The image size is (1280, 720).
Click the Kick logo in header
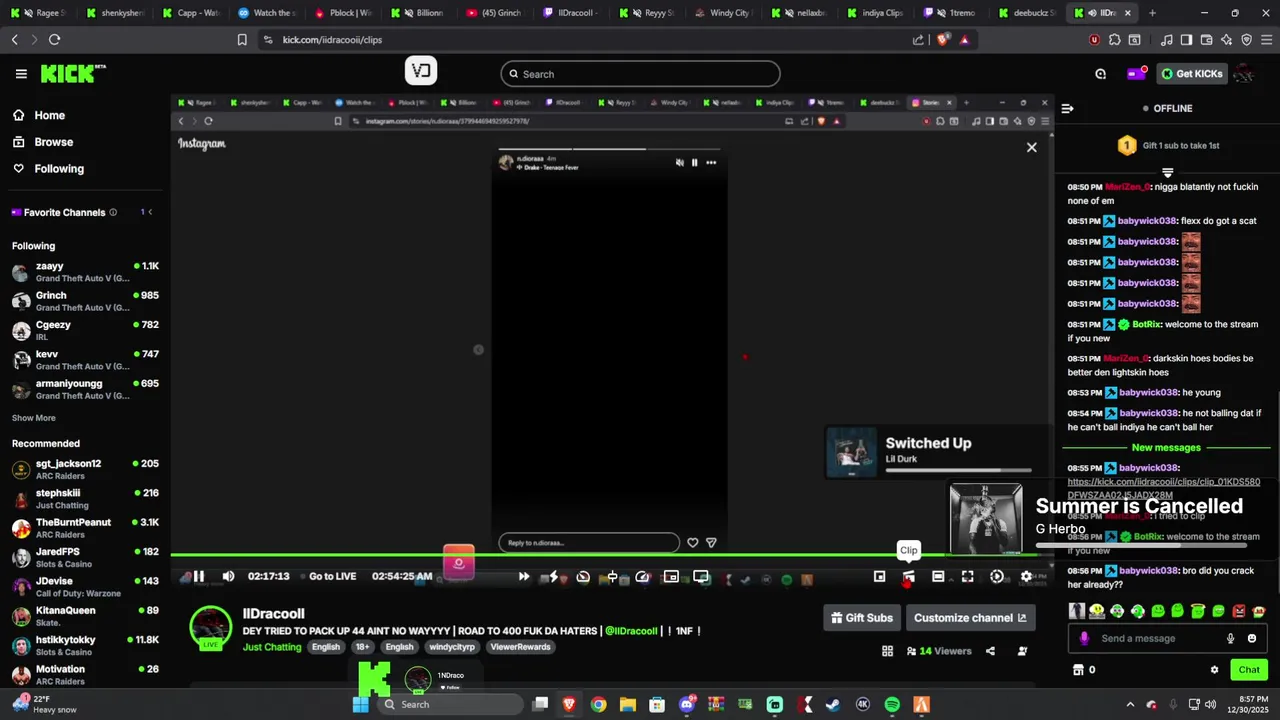pos(72,74)
